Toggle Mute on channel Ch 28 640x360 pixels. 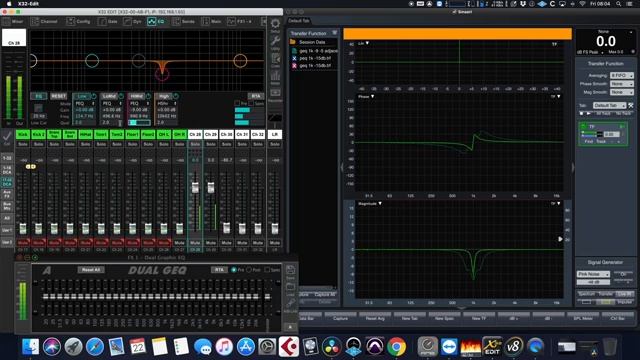tap(195, 242)
